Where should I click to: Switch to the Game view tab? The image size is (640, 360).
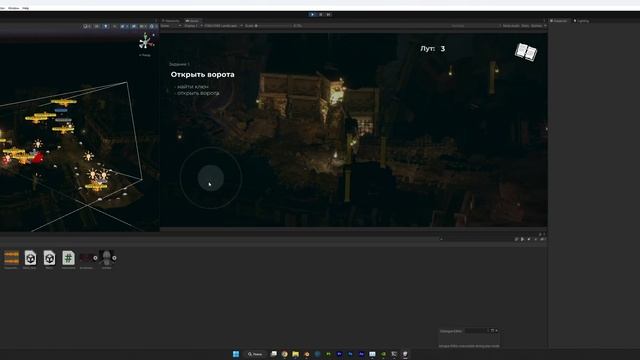click(x=192, y=21)
